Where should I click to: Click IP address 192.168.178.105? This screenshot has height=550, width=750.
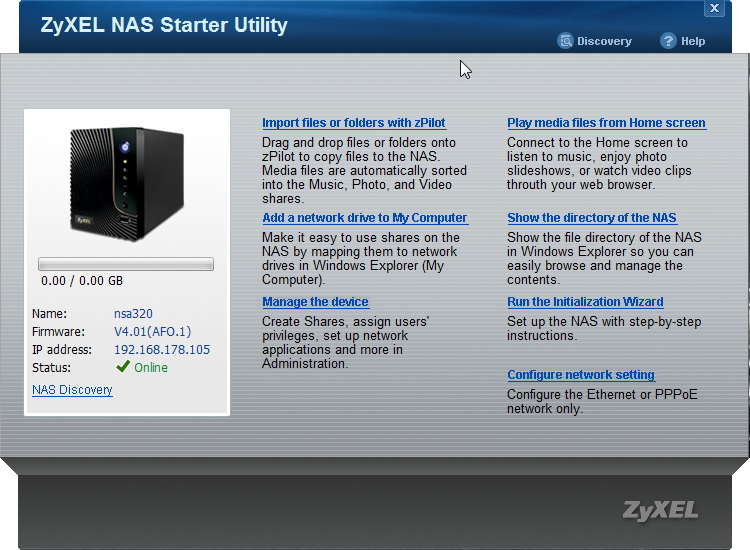coord(162,350)
